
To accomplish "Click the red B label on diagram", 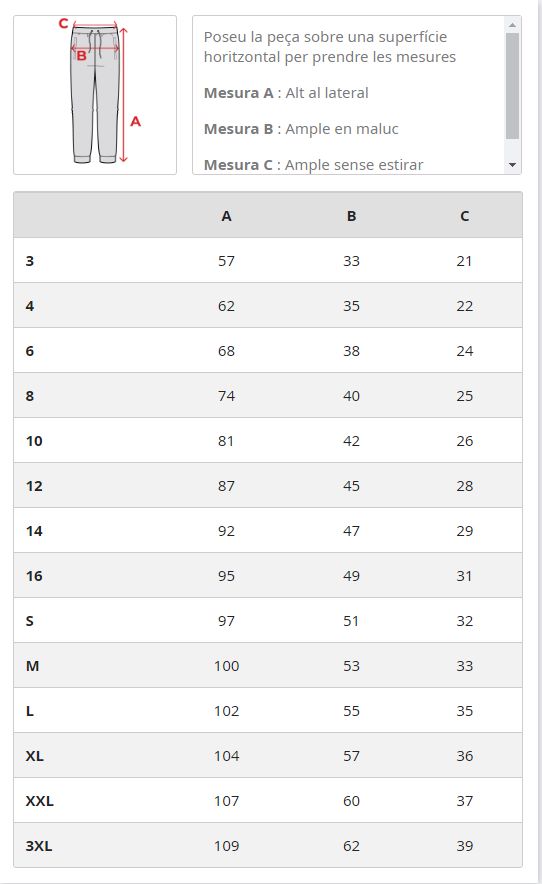I will (82, 56).
